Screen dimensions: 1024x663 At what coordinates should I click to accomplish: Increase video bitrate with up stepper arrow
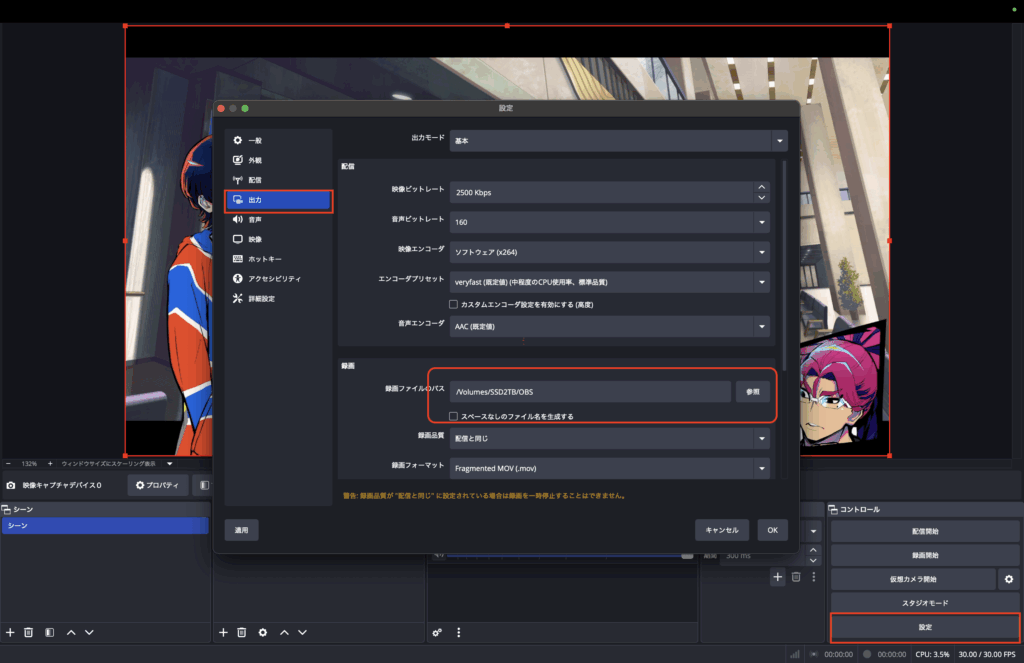coord(762,186)
